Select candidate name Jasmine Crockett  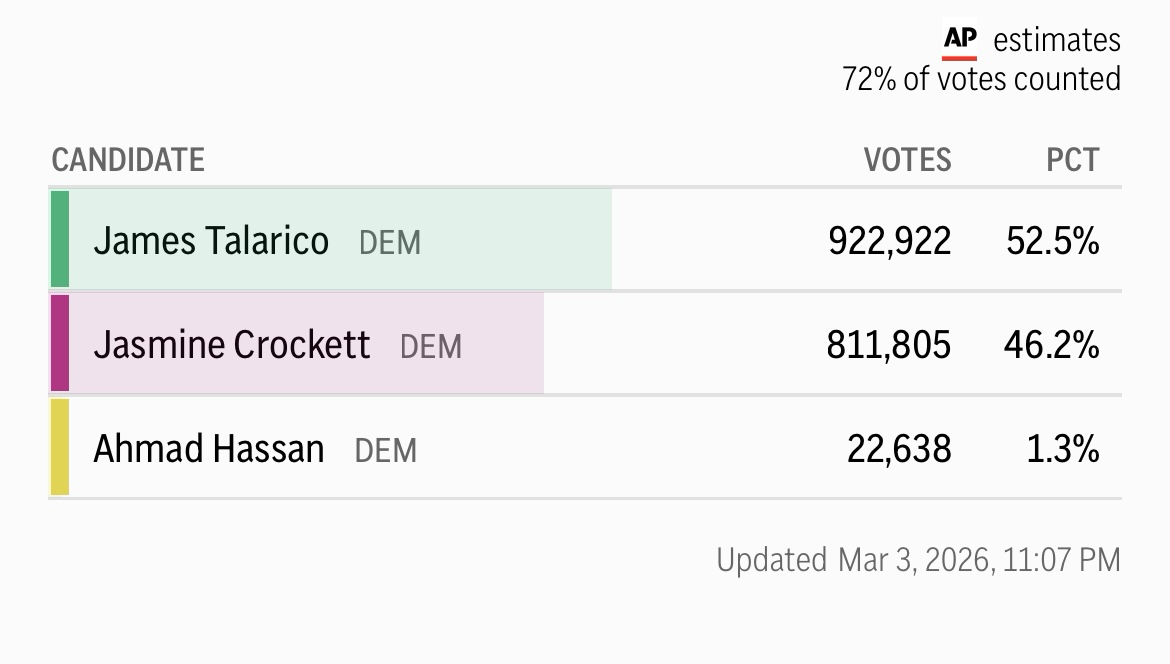tap(231, 345)
